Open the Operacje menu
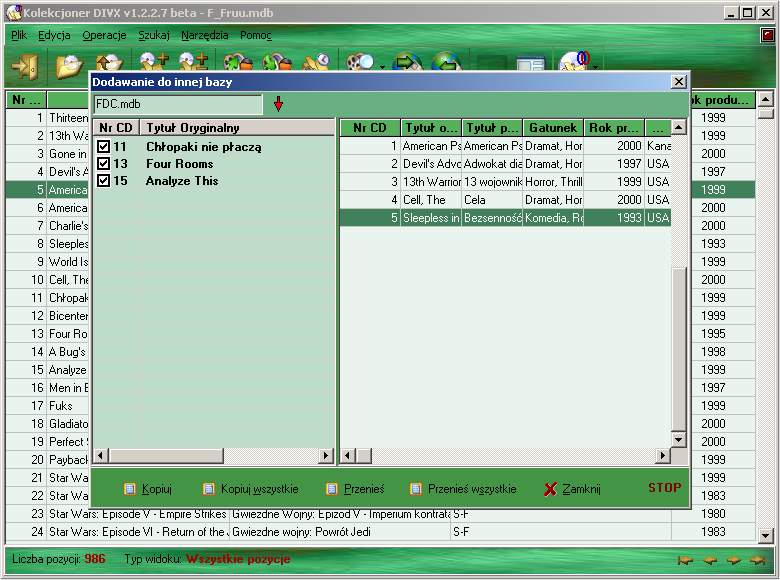The image size is (780, 580). click(104, 35)
